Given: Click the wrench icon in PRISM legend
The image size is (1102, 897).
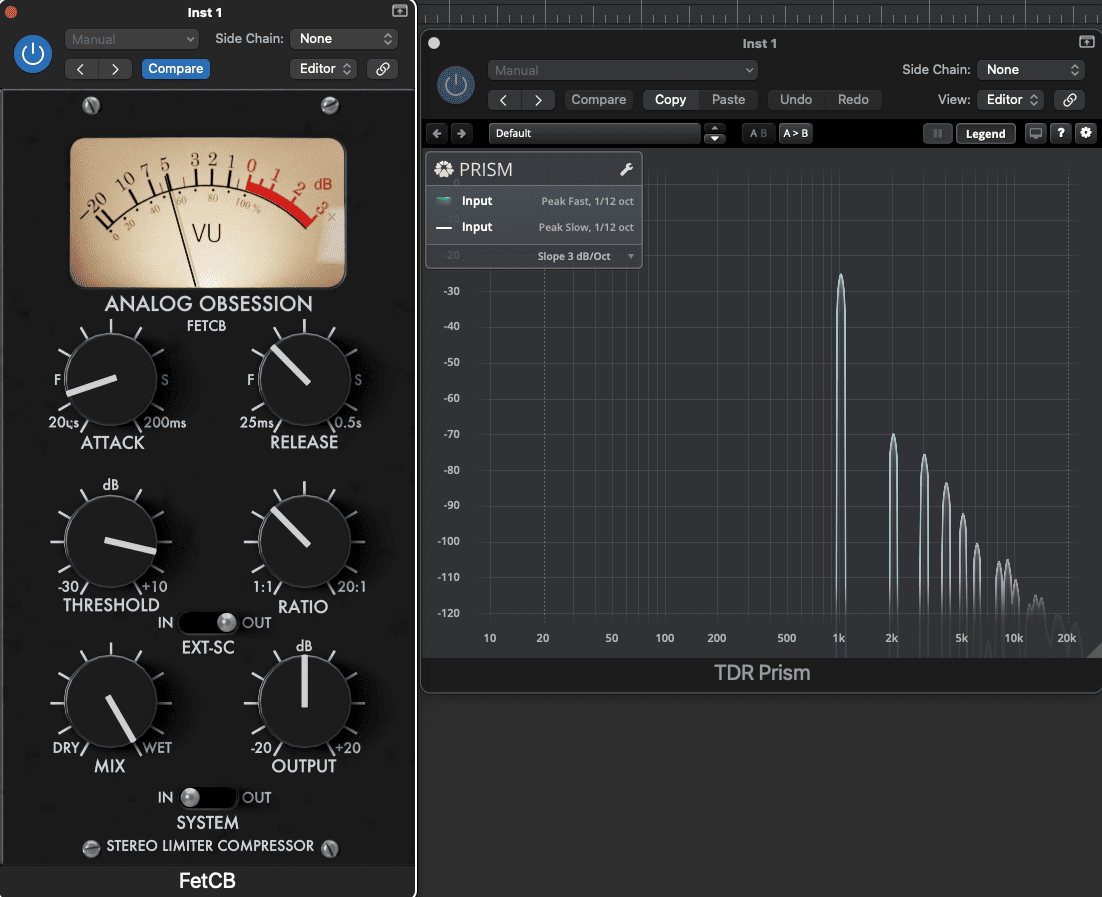Looking at the screenshot, I should (x=627, y=170).
